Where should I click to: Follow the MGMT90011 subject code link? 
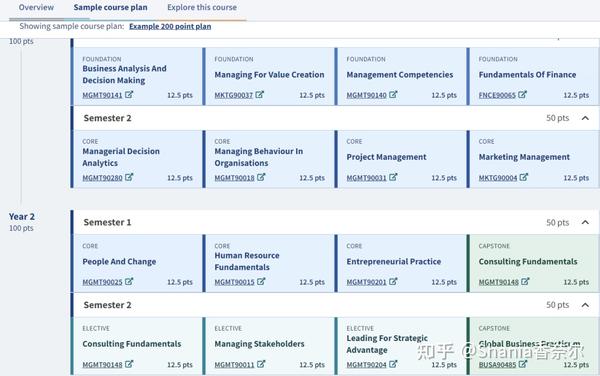pyautogui.click(x=234, y=365)
